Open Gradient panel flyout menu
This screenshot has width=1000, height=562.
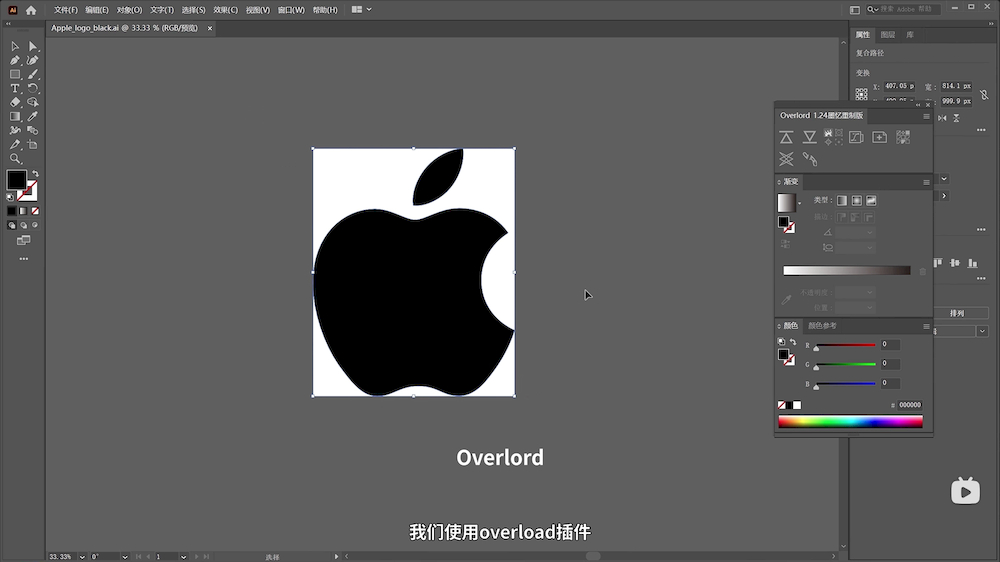[926, 182]
